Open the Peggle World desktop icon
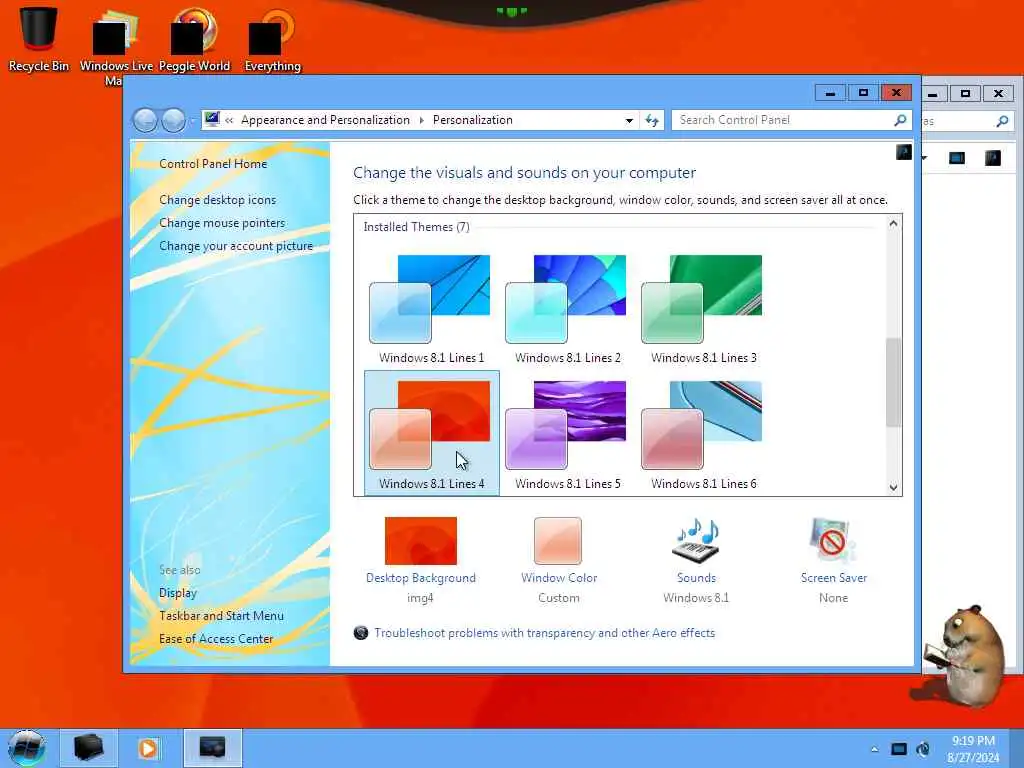The height and width of the screenshot is (768, 1024). (x=194, y=39)
